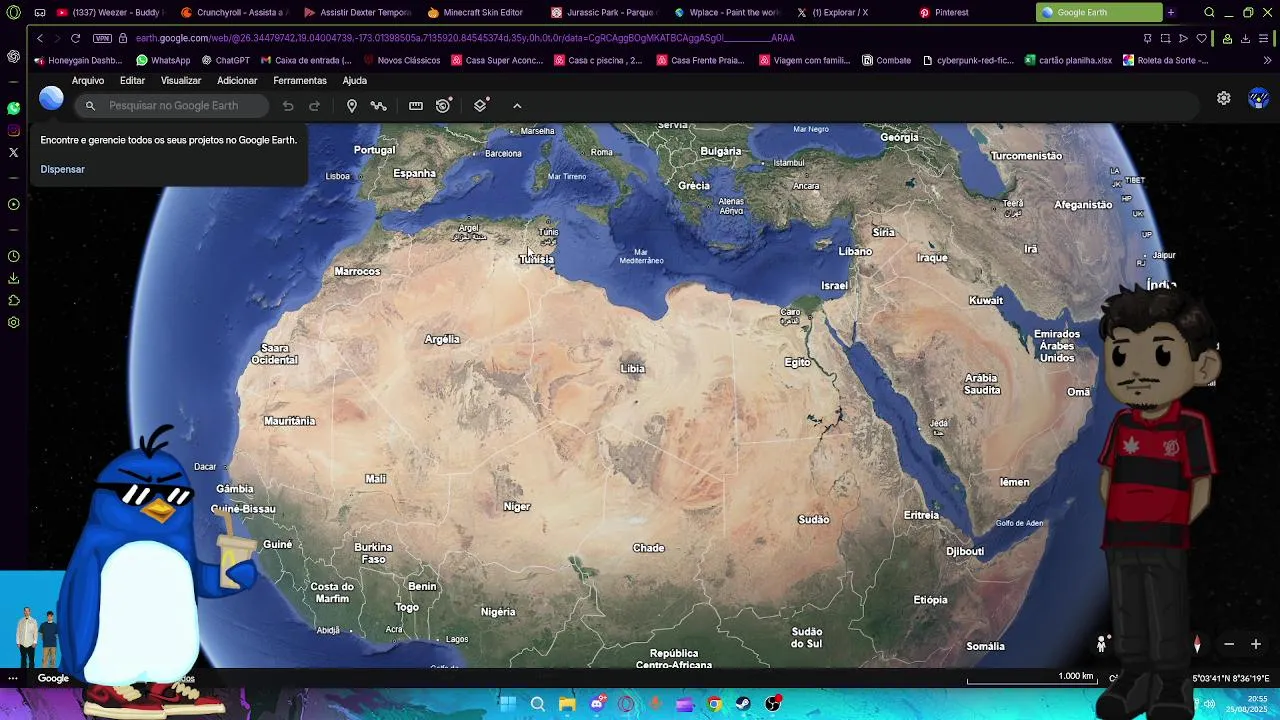Reload the Google Earth page
This screenshot has width=1280, height=720.
click(x=75, y=38)
